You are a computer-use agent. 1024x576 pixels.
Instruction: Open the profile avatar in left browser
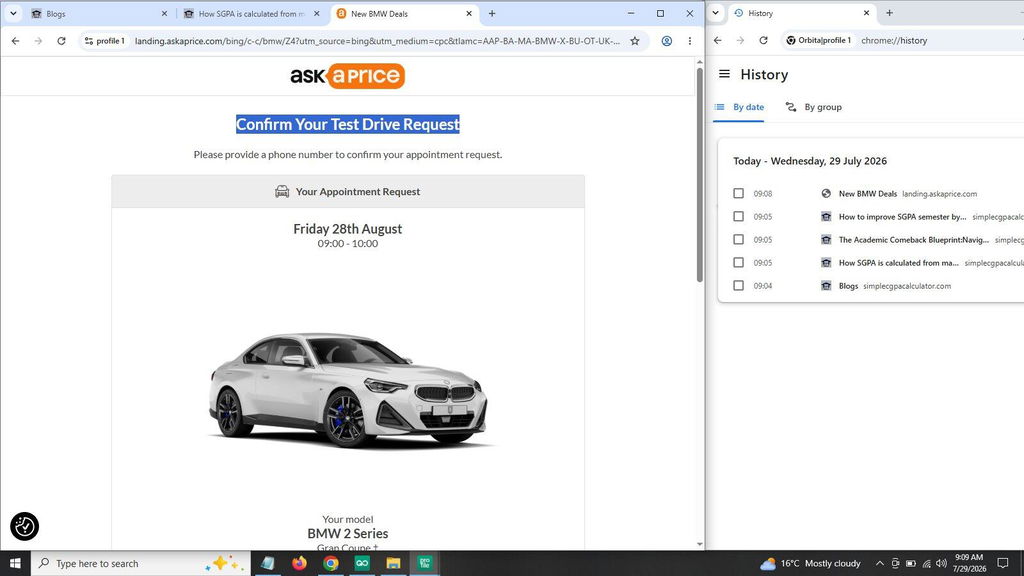667,40
